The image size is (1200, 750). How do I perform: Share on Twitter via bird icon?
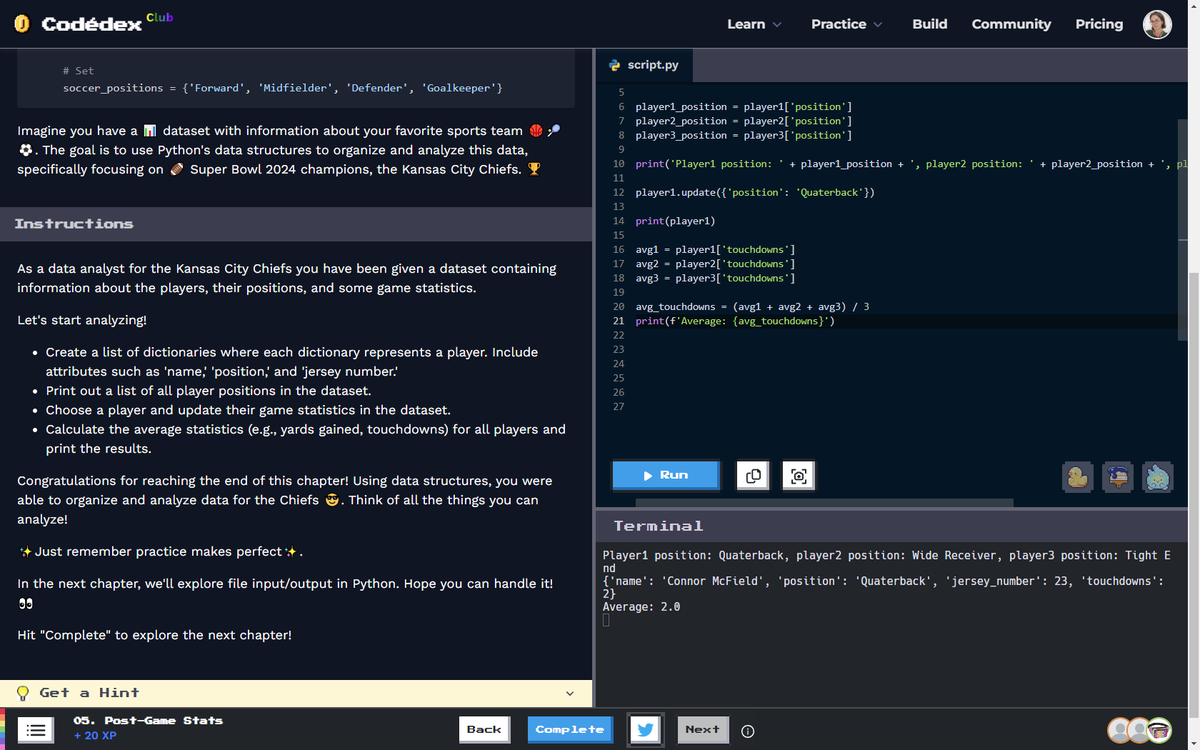[645, 730]
